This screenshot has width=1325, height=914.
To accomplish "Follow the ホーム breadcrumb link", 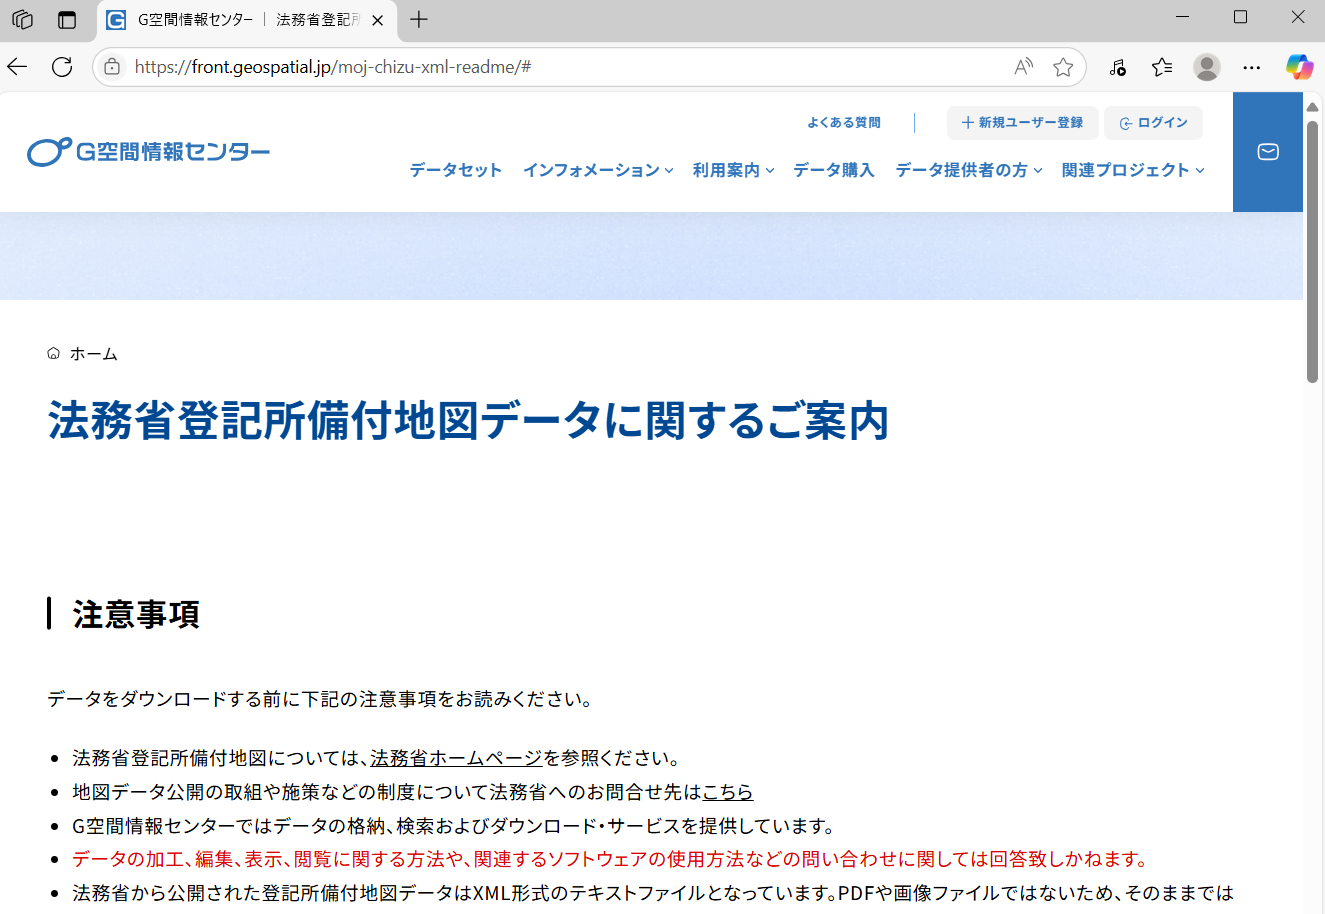I will (93, 354).
